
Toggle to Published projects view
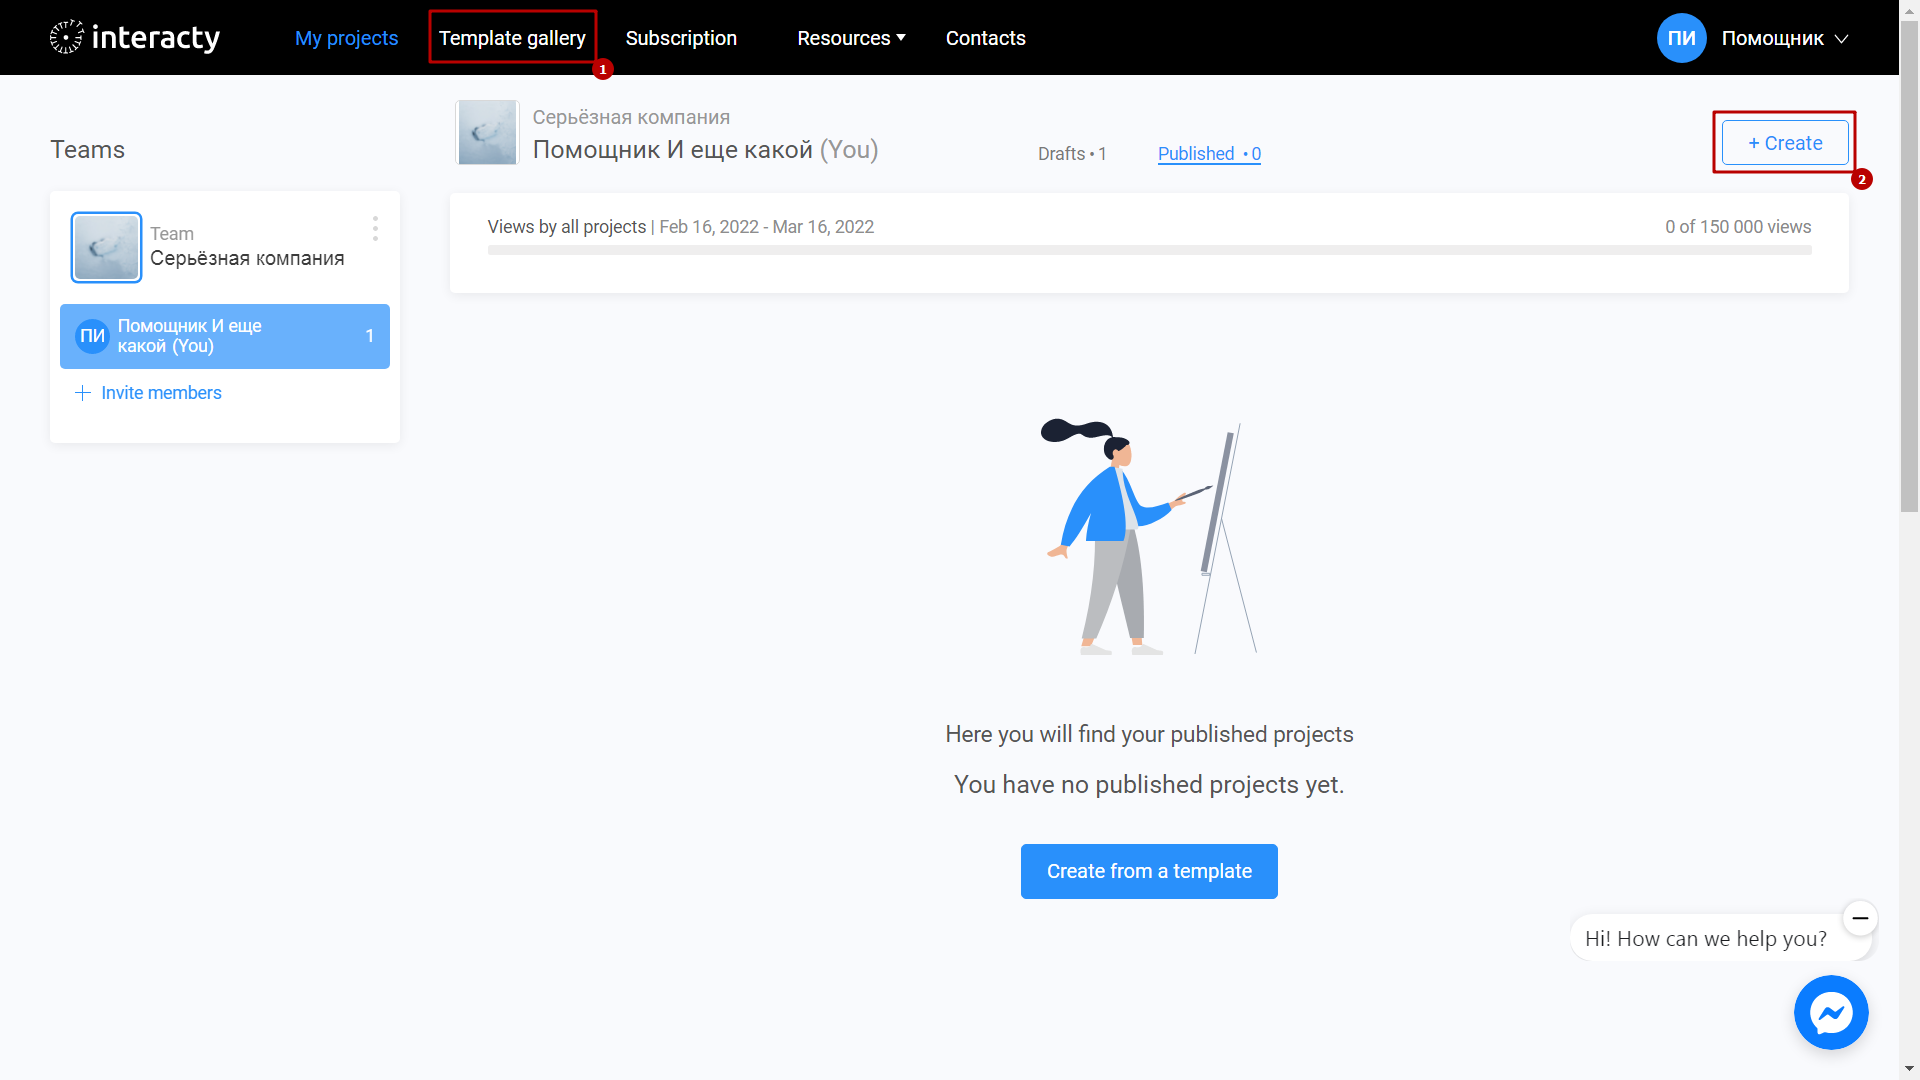1208,153
